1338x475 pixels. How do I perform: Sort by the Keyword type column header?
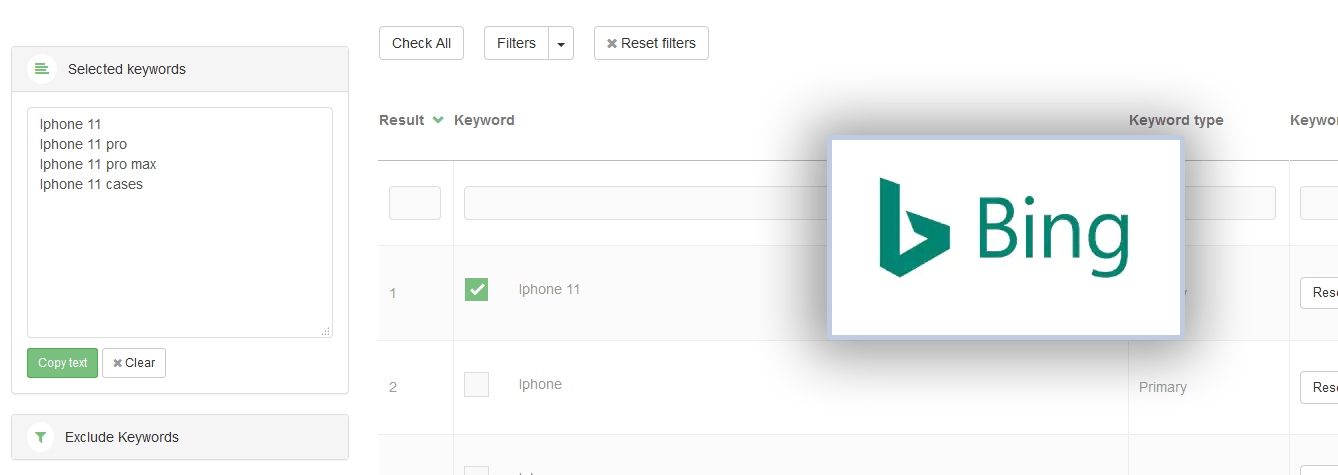(x=1176, y=120)
